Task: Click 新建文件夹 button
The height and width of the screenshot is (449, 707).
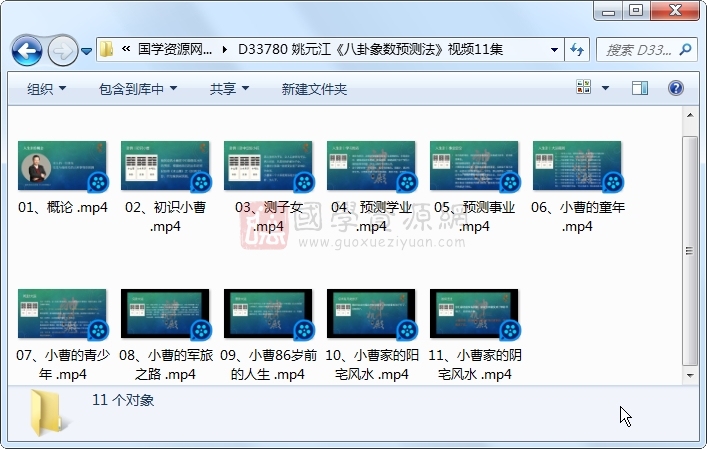Action: [x=314, y=89]
